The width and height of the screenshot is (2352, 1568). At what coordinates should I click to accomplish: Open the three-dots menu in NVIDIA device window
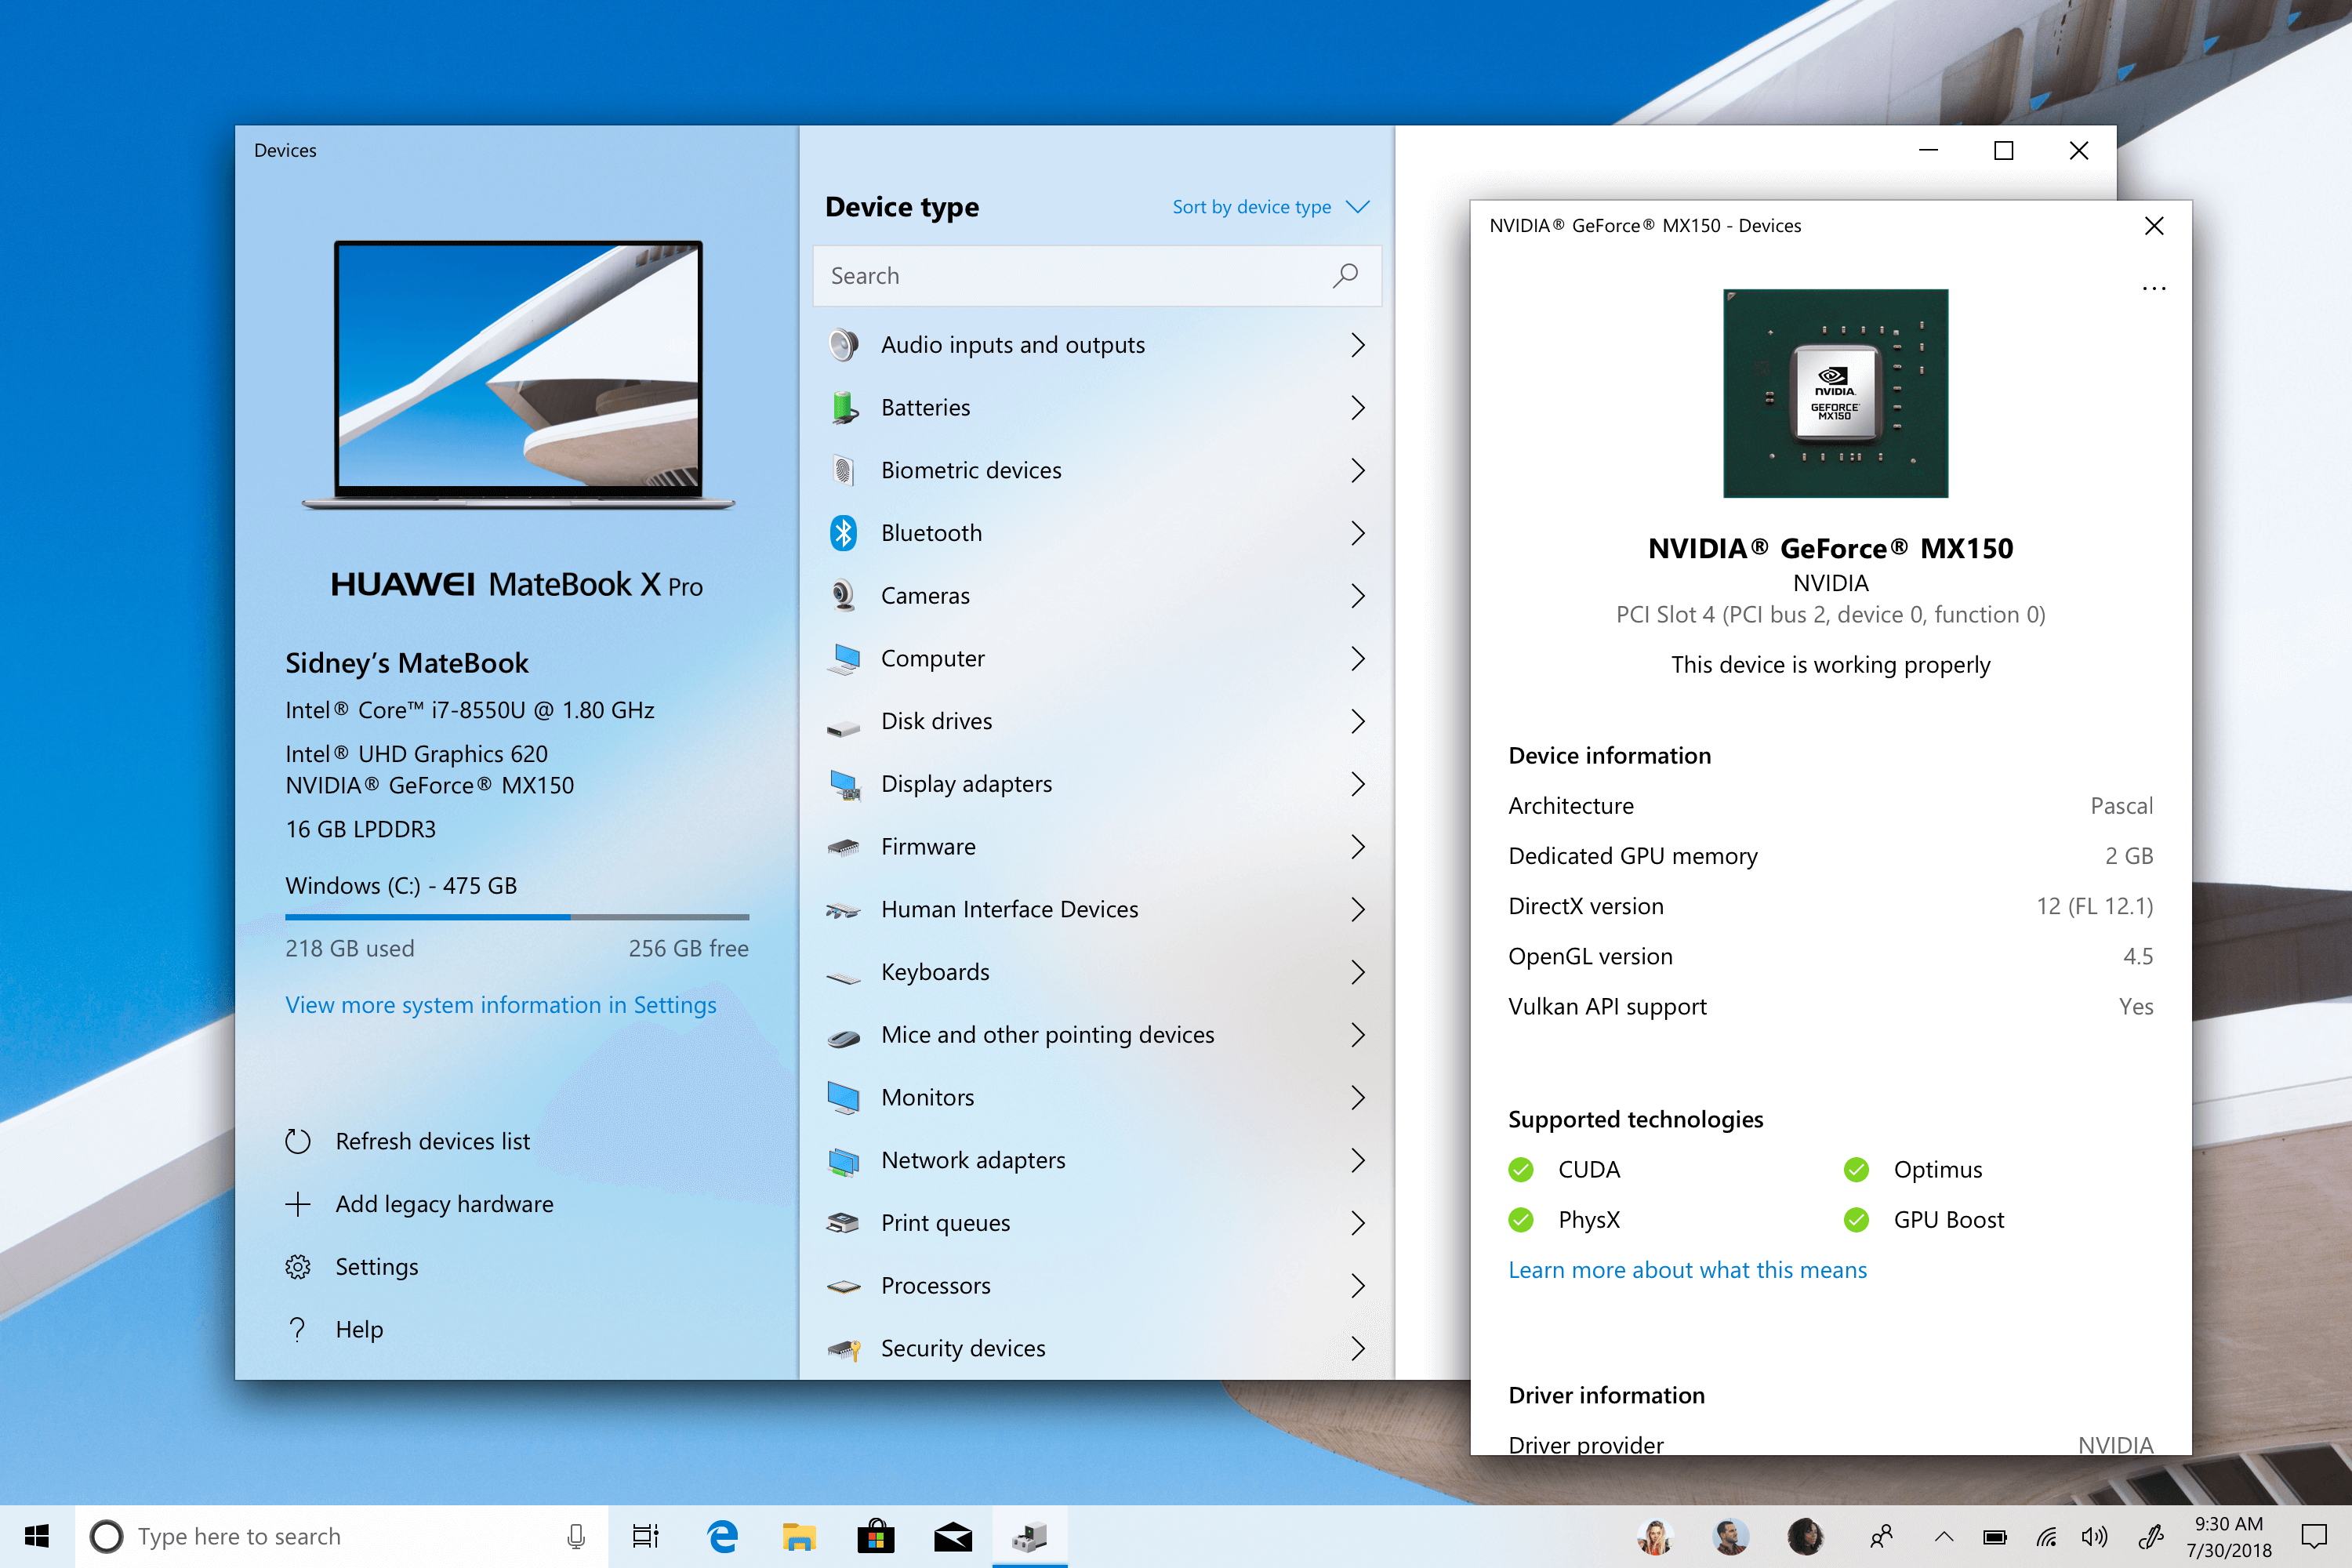[2153, 288]
